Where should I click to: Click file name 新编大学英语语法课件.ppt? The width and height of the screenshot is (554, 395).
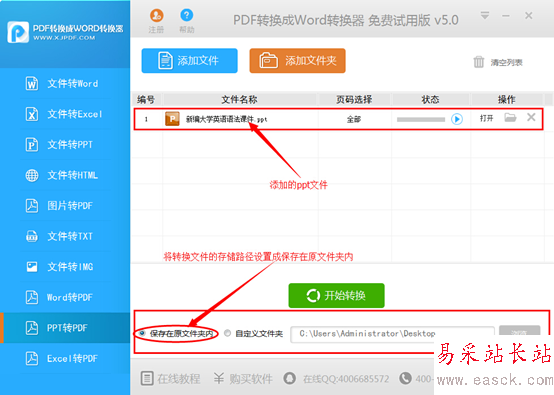(226, 119)
